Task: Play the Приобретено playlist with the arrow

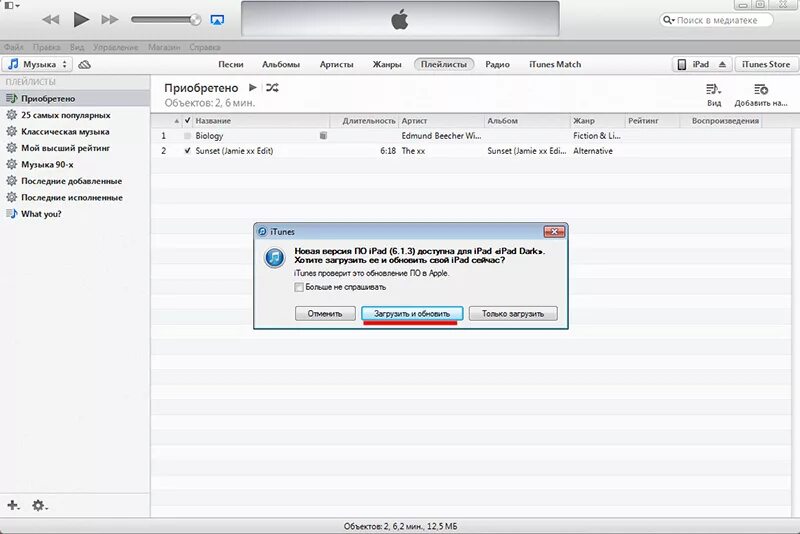Action: click(253, 87)
